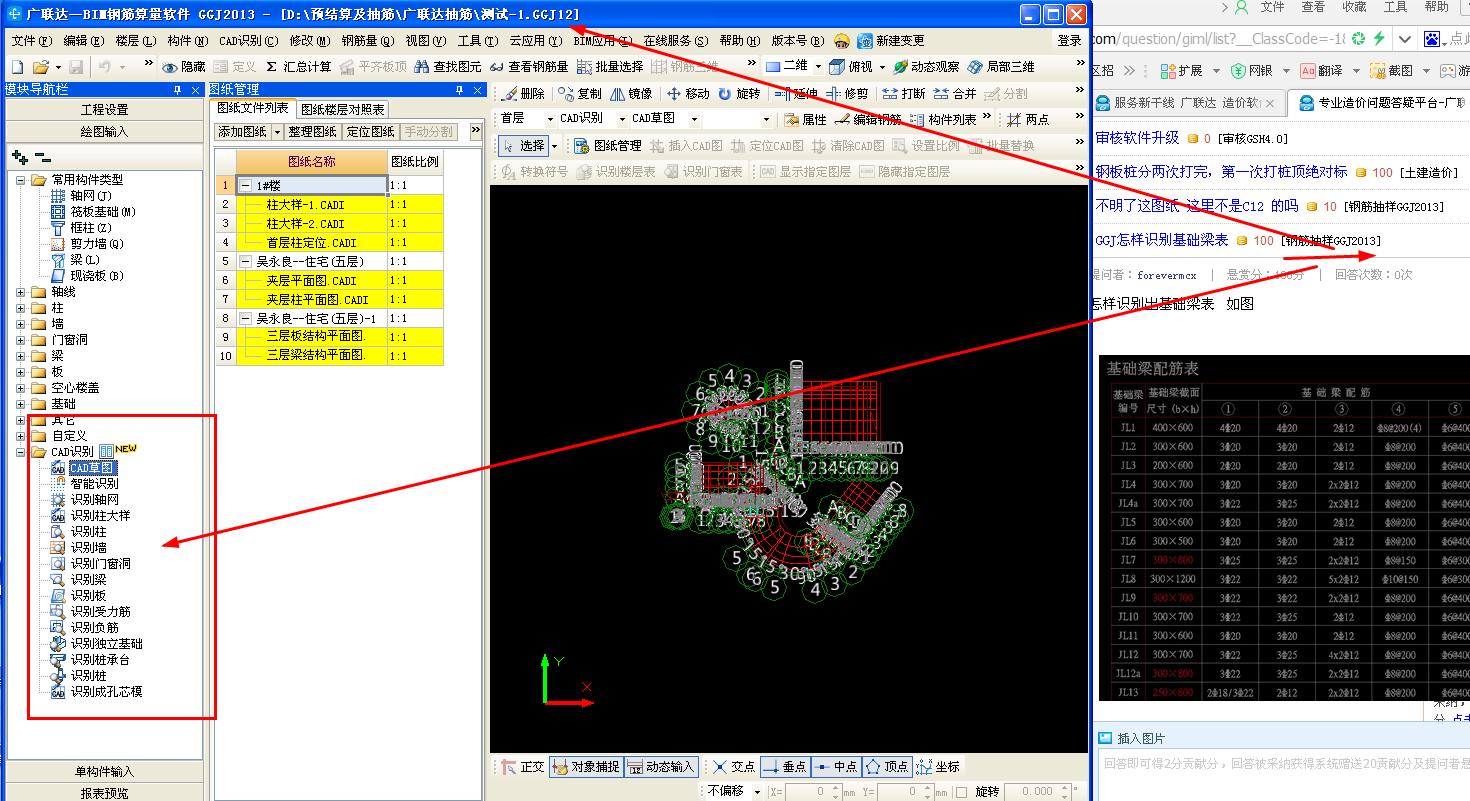Click collapse-all minus icon in navigation panel
The image size is (1470, 801).
(42, 157)
